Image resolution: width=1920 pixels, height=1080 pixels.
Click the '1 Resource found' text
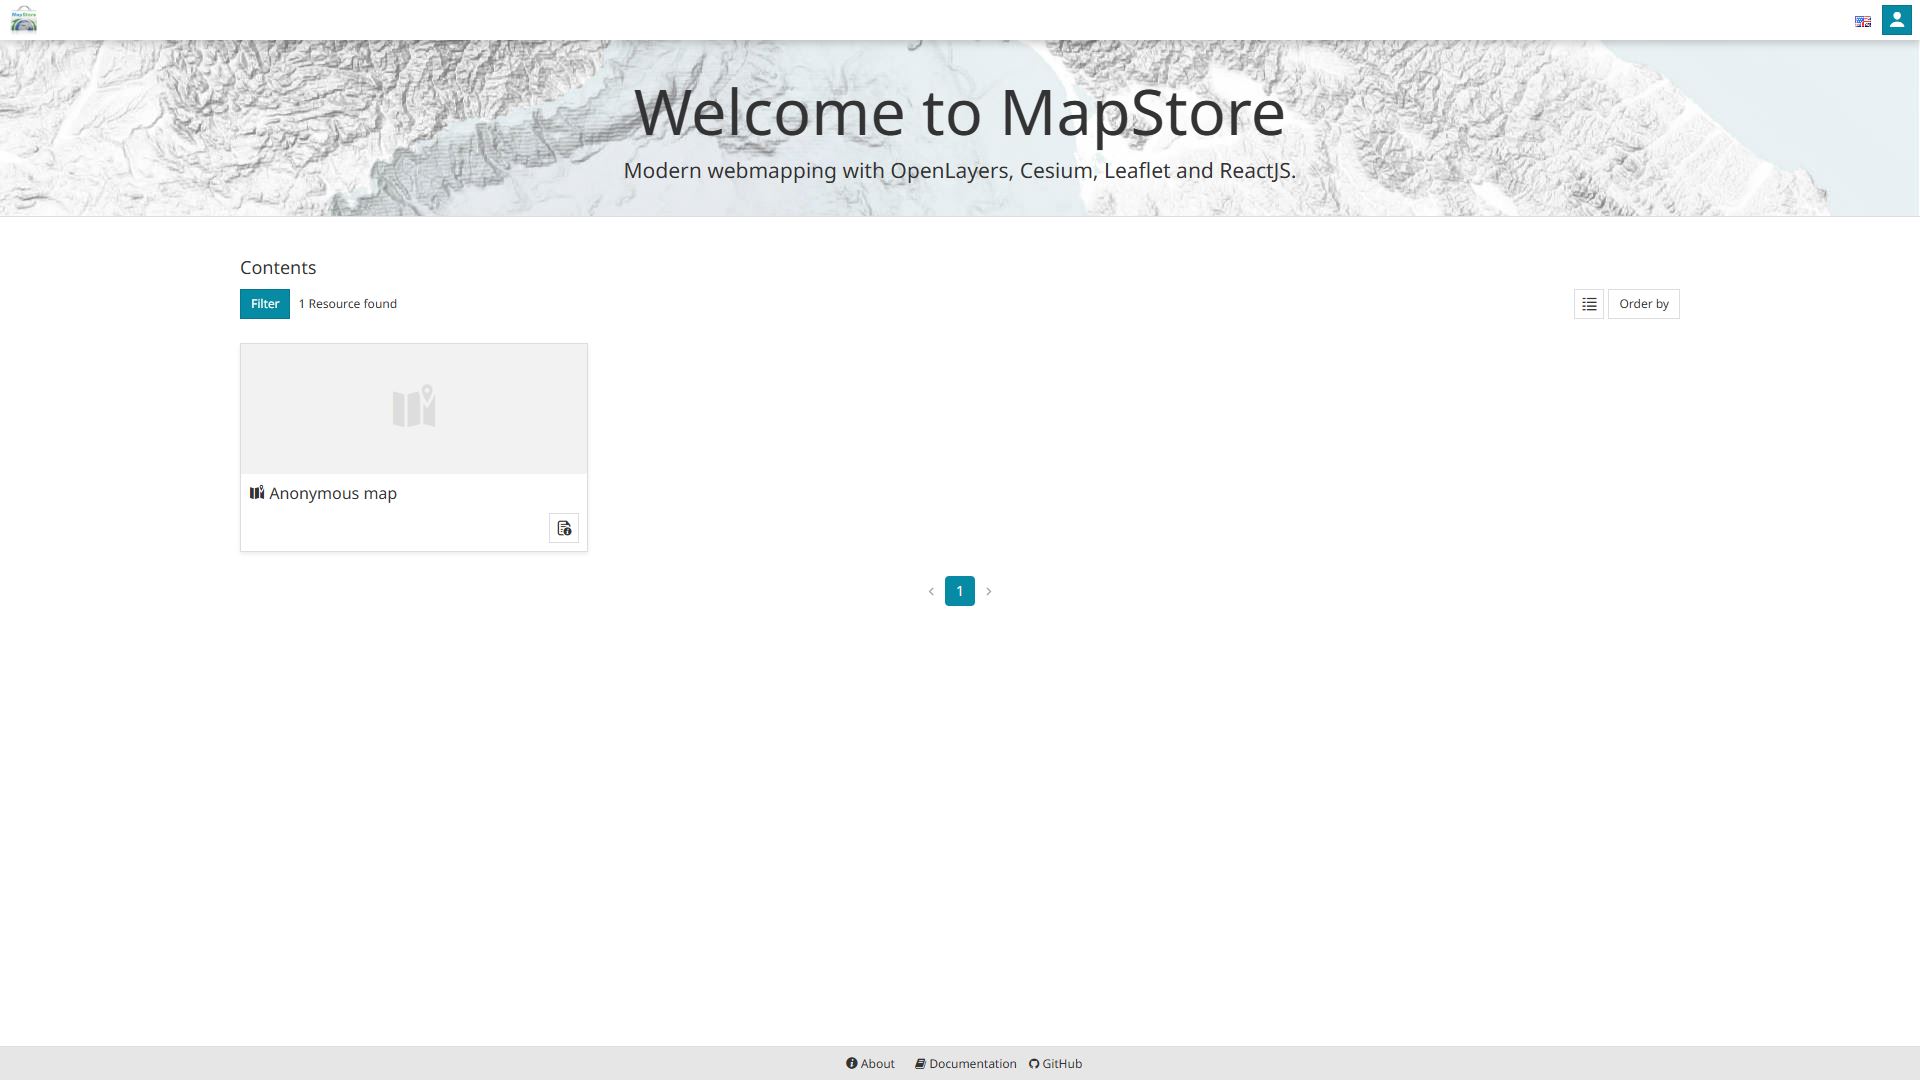pyautogui.click(x=348, y=304)
